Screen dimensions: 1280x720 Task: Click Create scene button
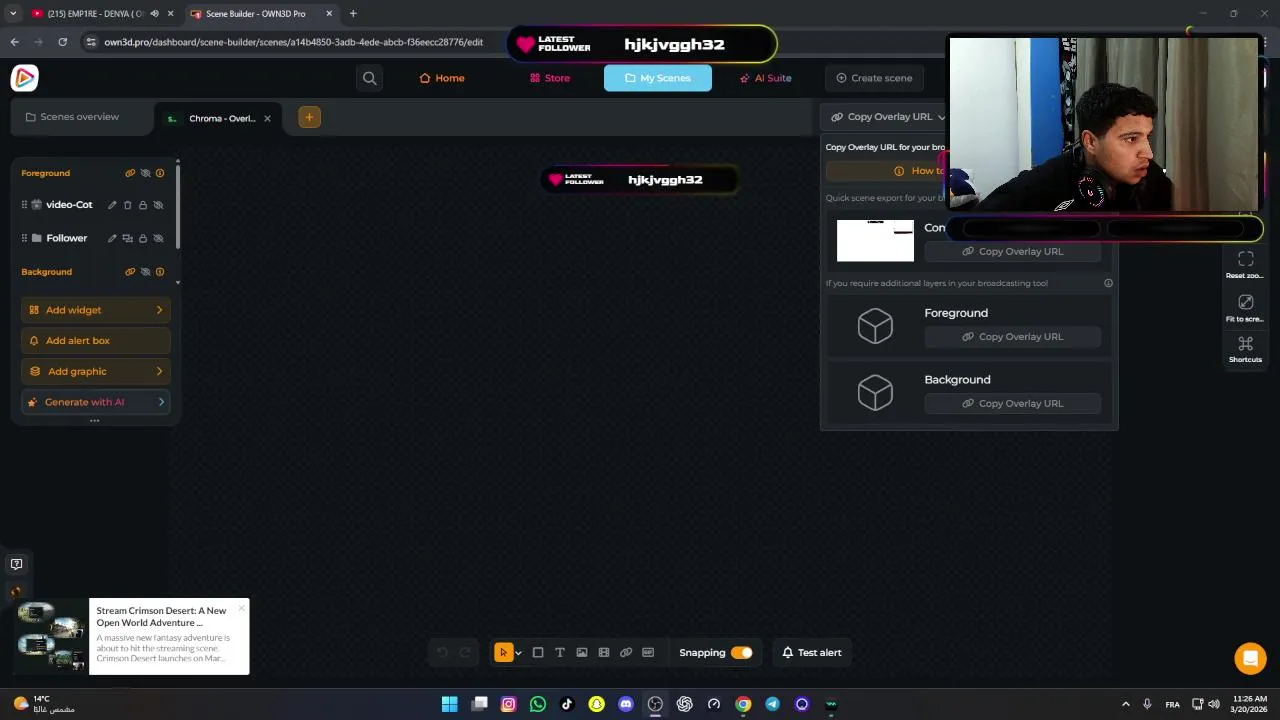(874, 78)
